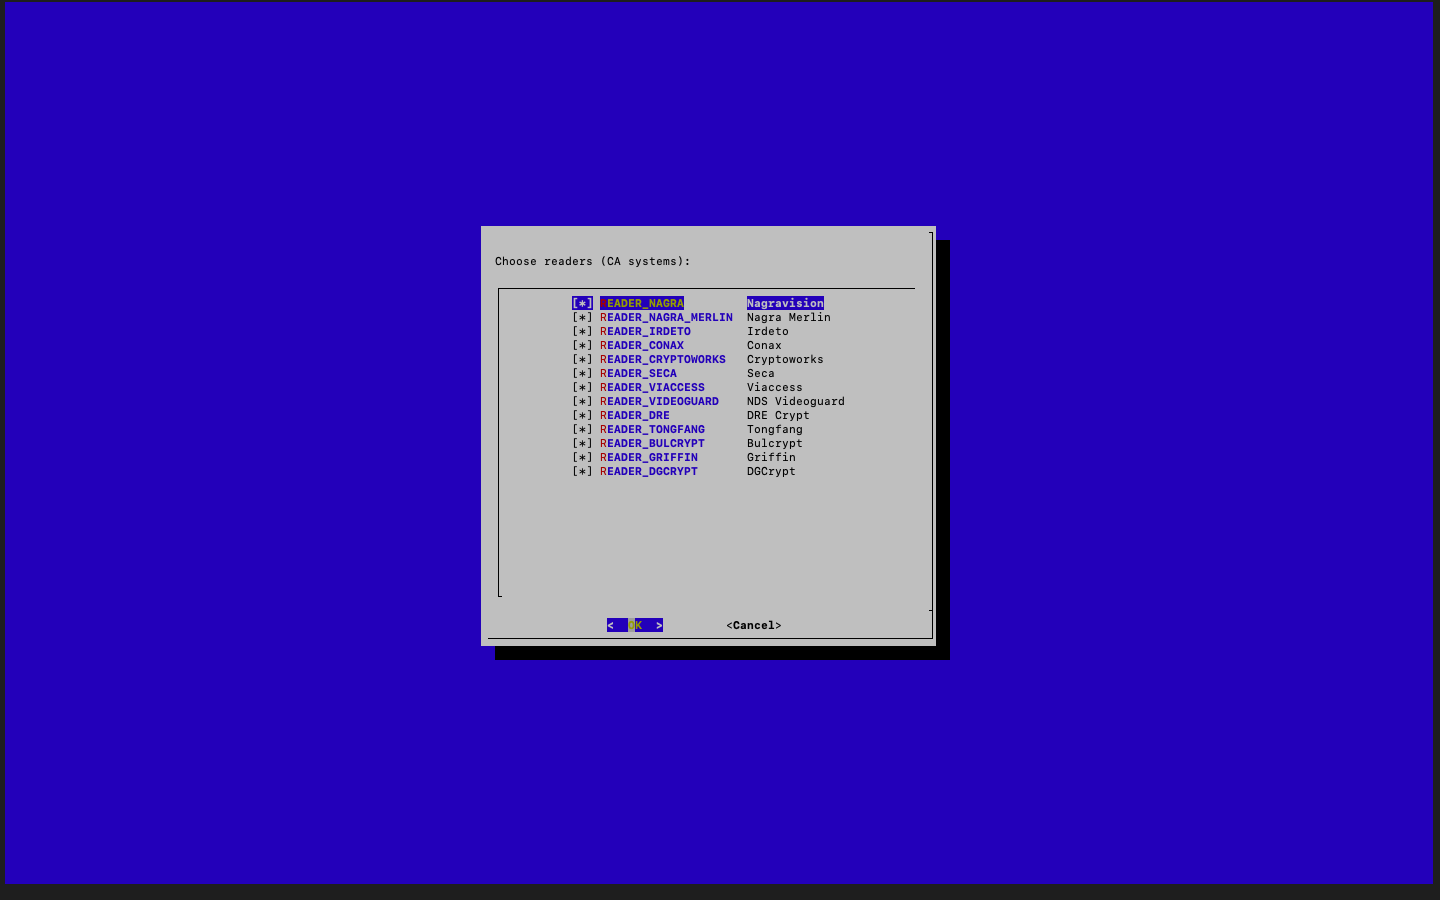Select the READER_GRIFFIN list entry
Screen dimensions: 1440x900
pos(649,457)
